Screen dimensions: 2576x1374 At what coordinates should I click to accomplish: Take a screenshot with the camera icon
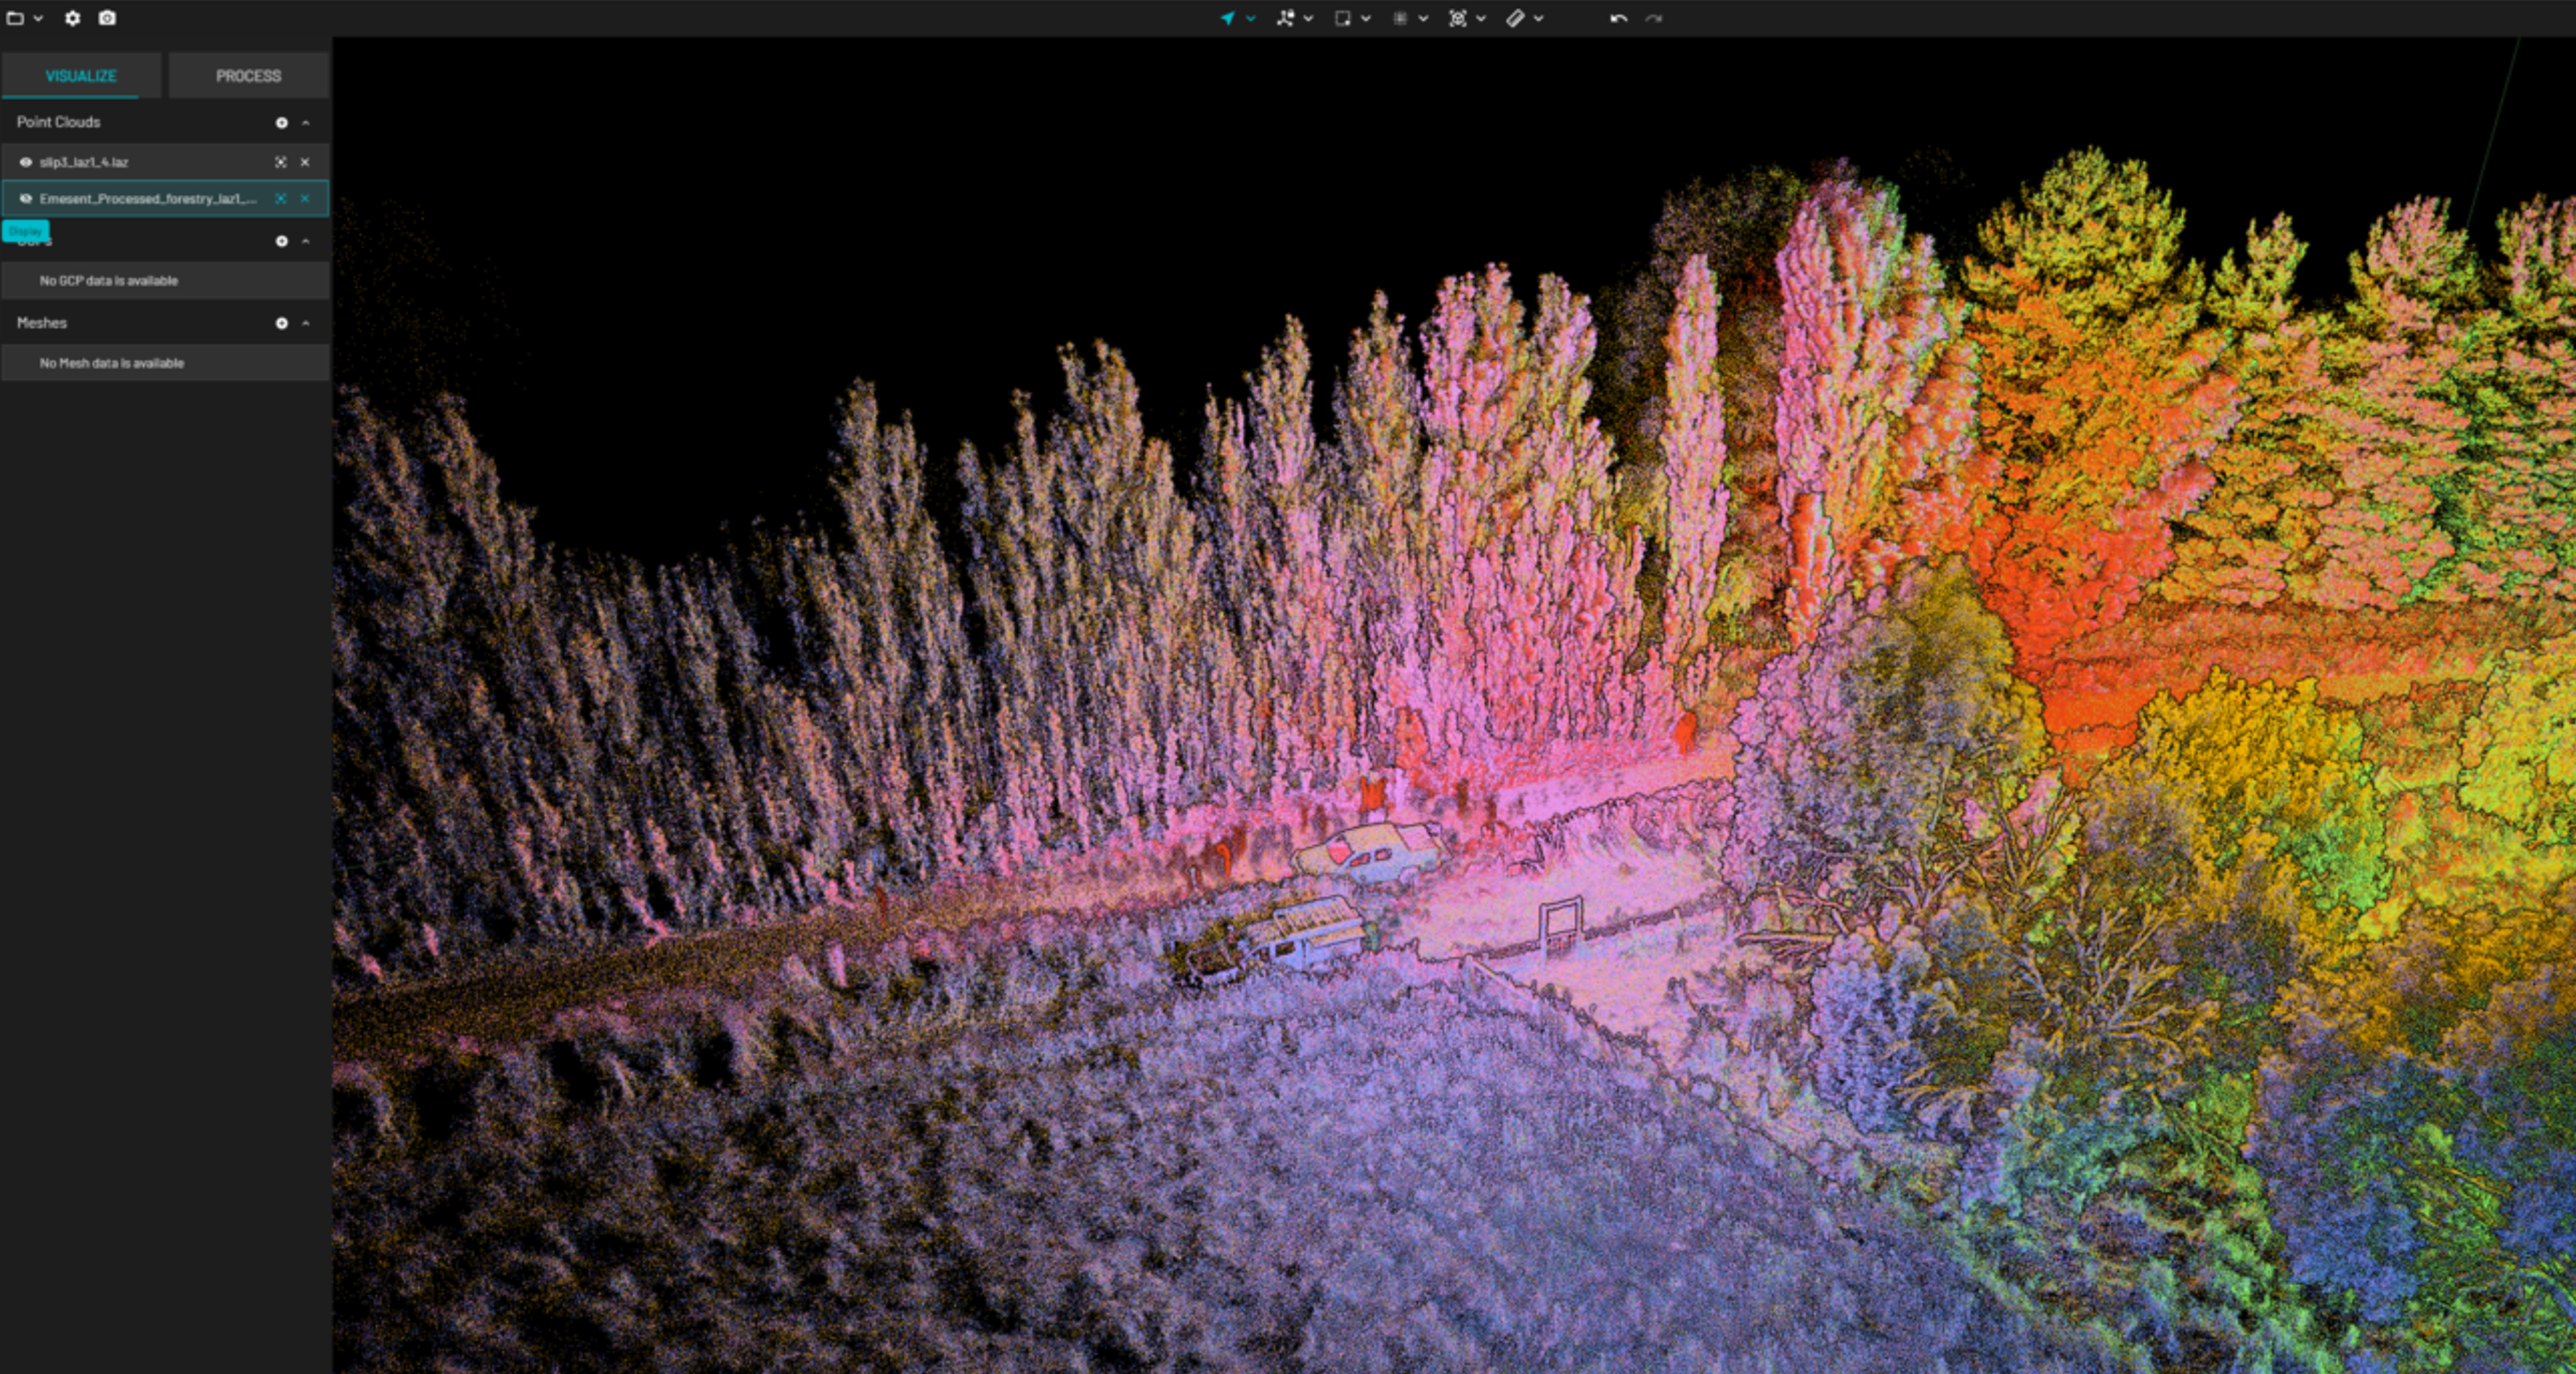[107, 18]
